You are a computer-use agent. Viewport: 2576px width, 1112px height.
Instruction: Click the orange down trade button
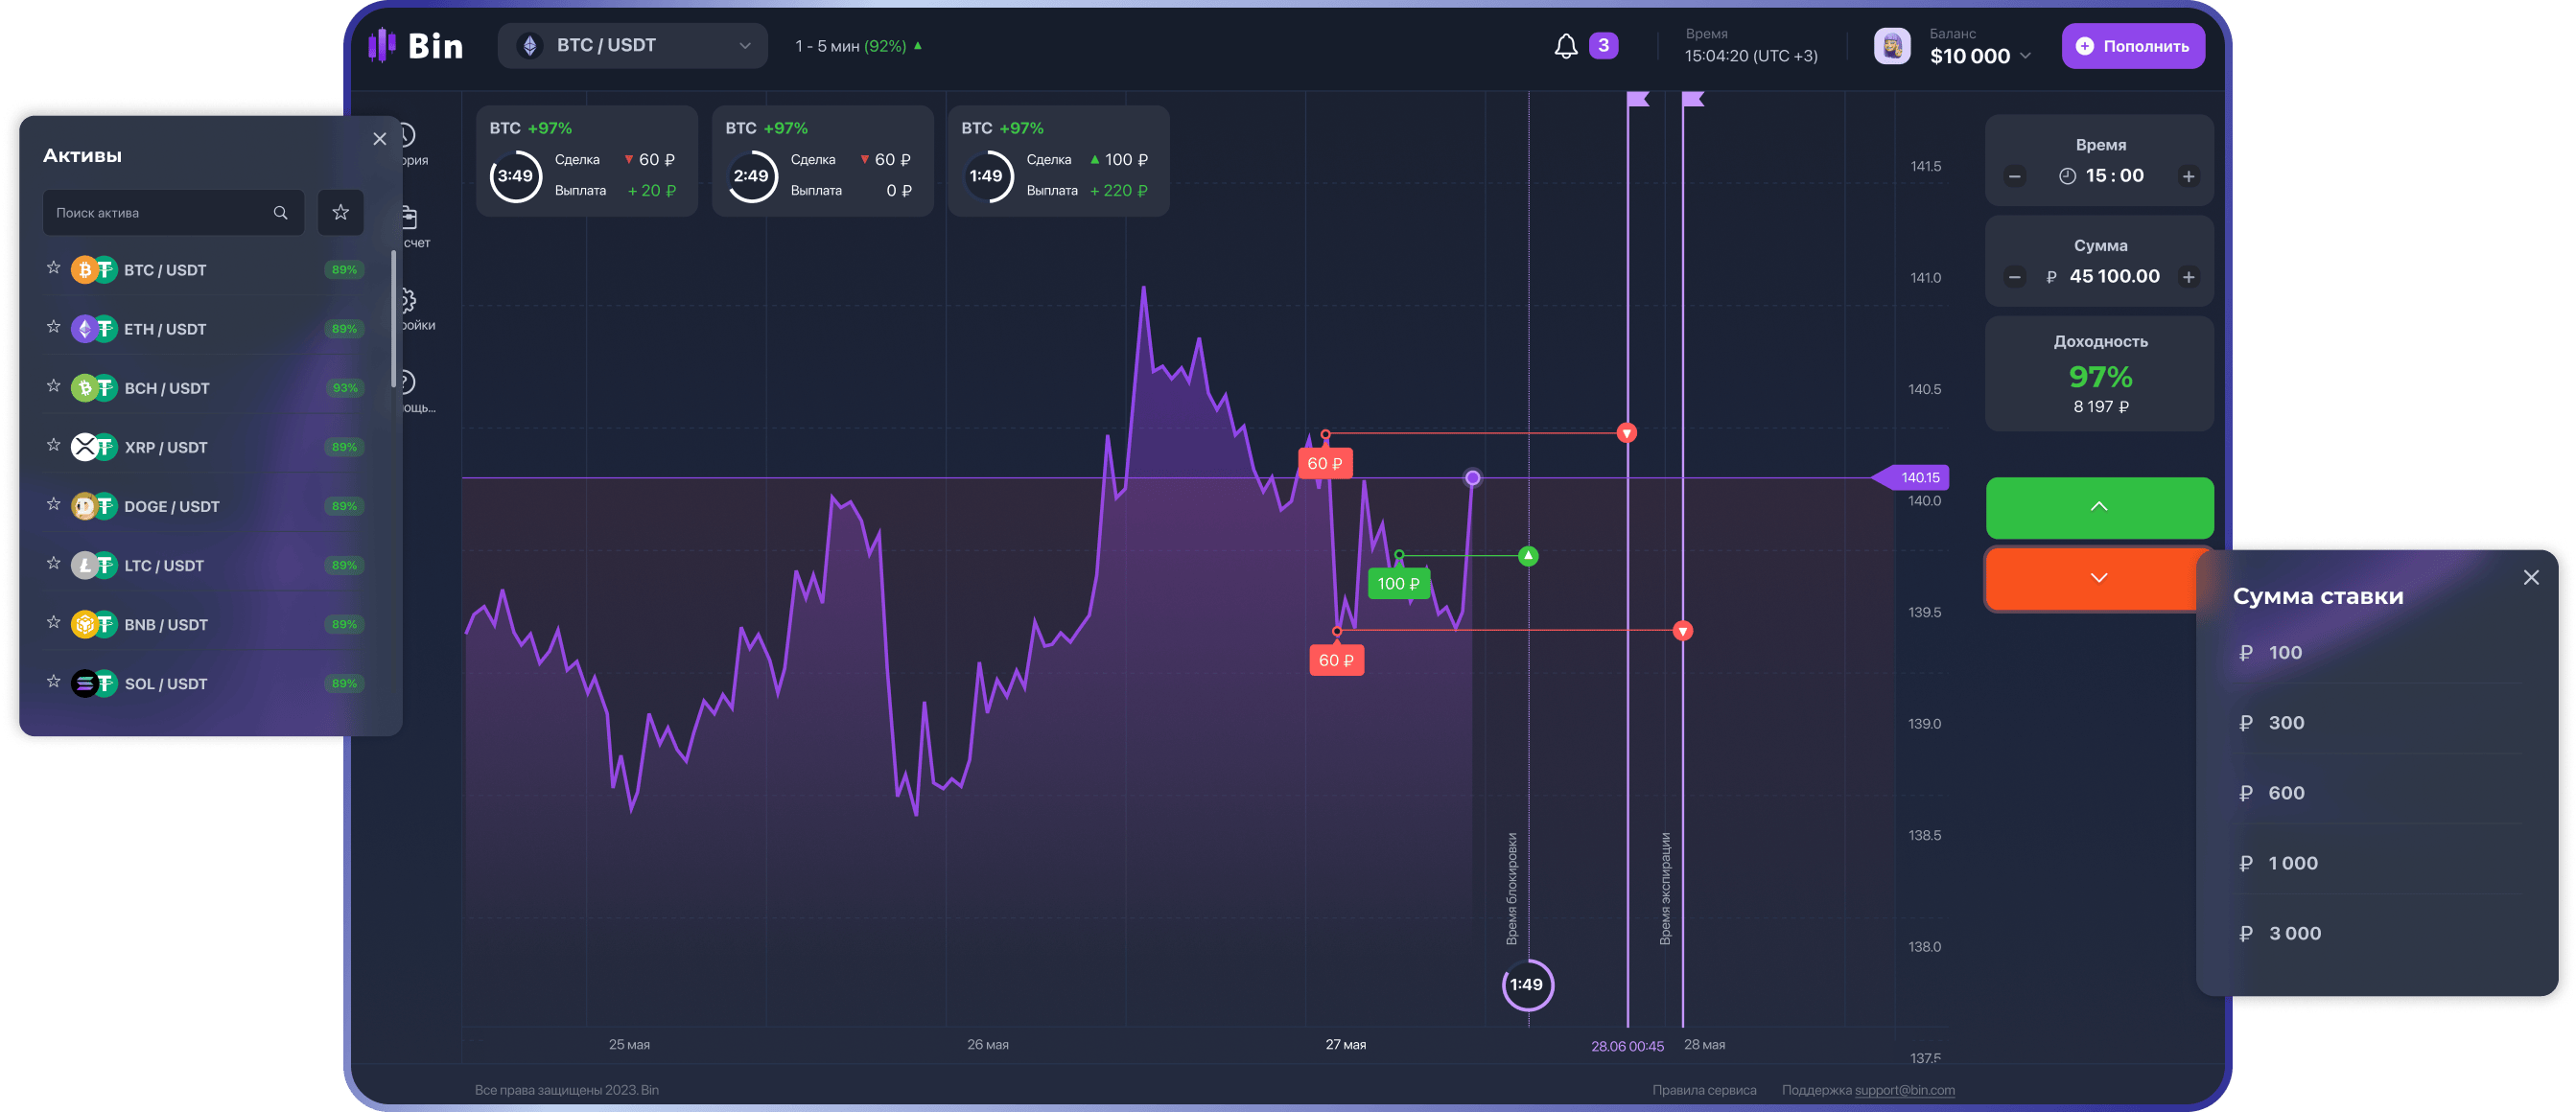[2098, 578]
